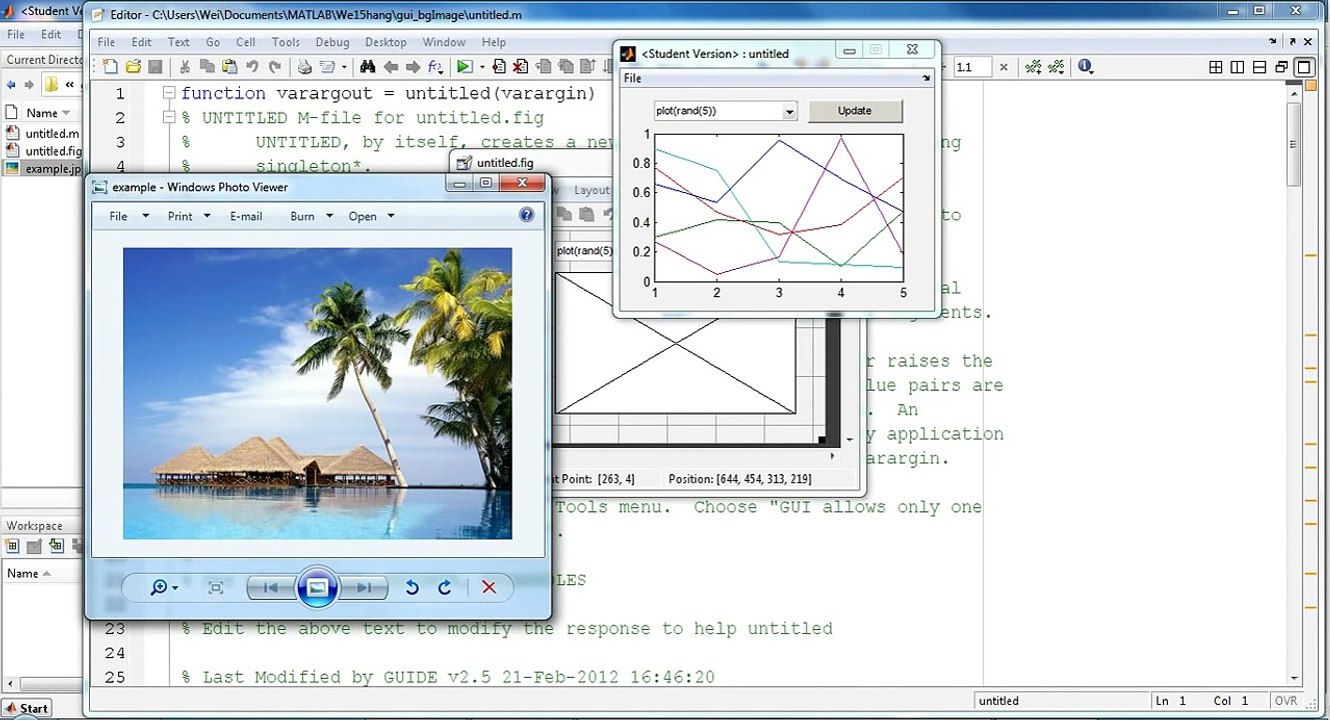
Task: Click Paste clipboard icon in Editor toolbar
Action: tap(229, 67)
